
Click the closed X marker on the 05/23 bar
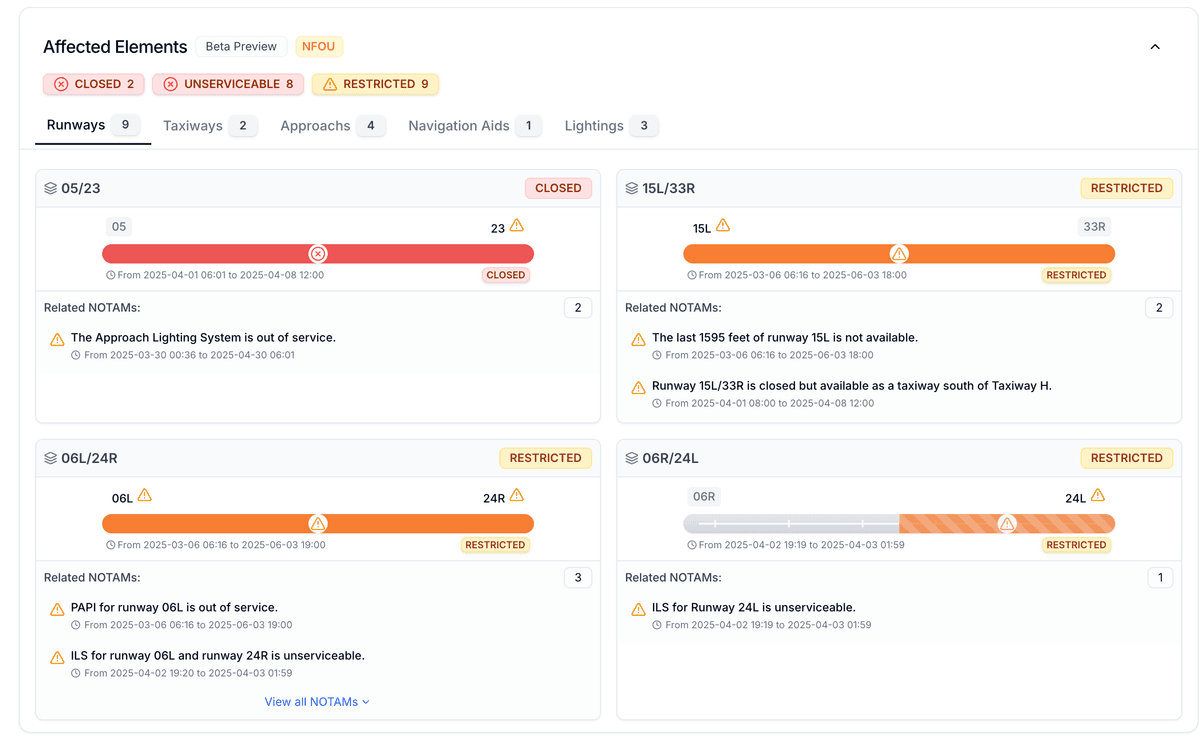318,254
